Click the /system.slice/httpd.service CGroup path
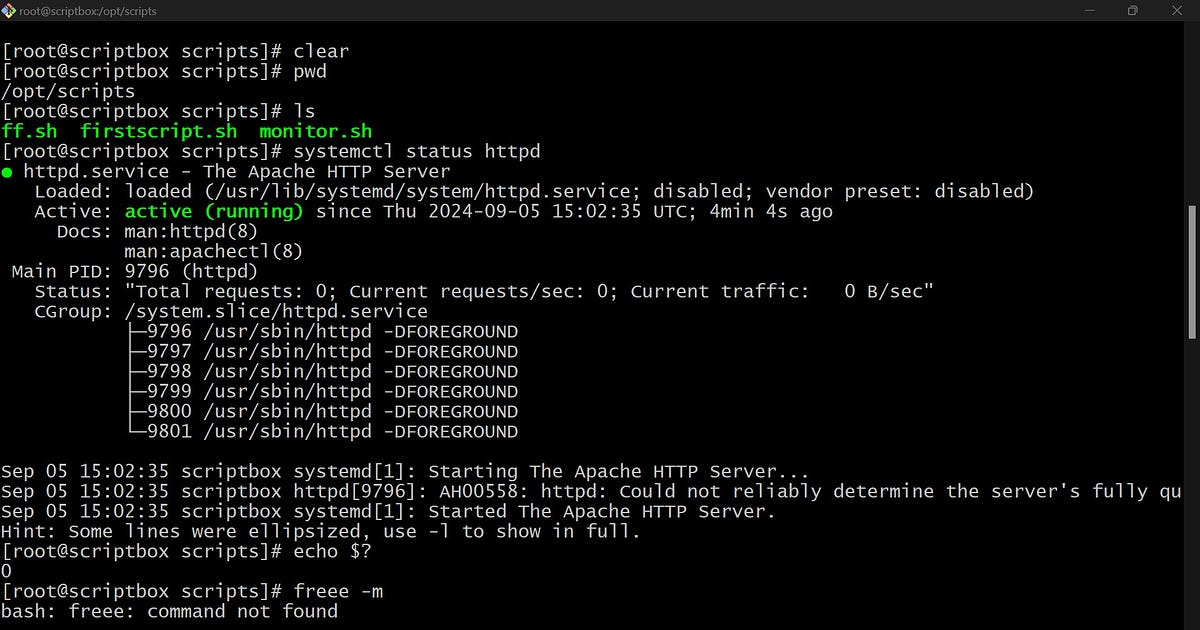Screen dimensions: 1200x630 [277, 311]
